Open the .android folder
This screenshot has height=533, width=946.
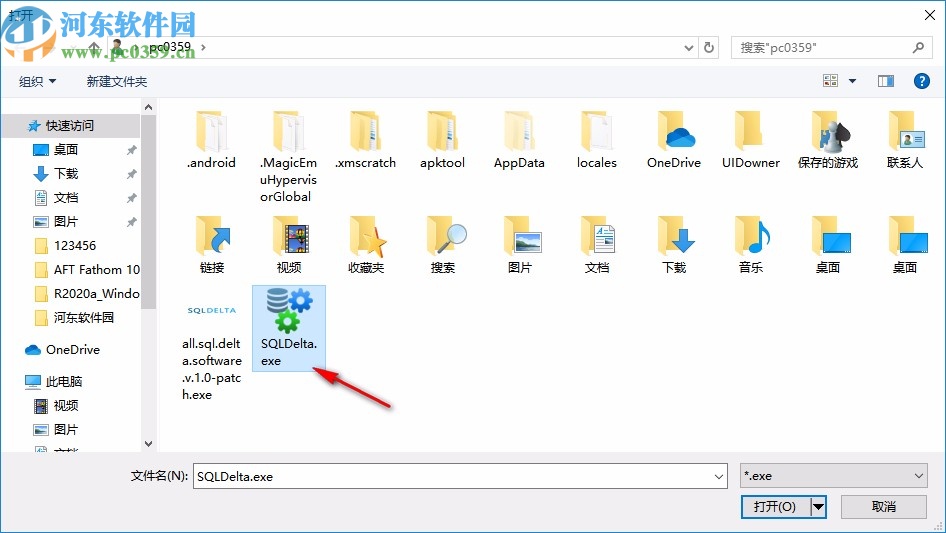tap(211, 140)
